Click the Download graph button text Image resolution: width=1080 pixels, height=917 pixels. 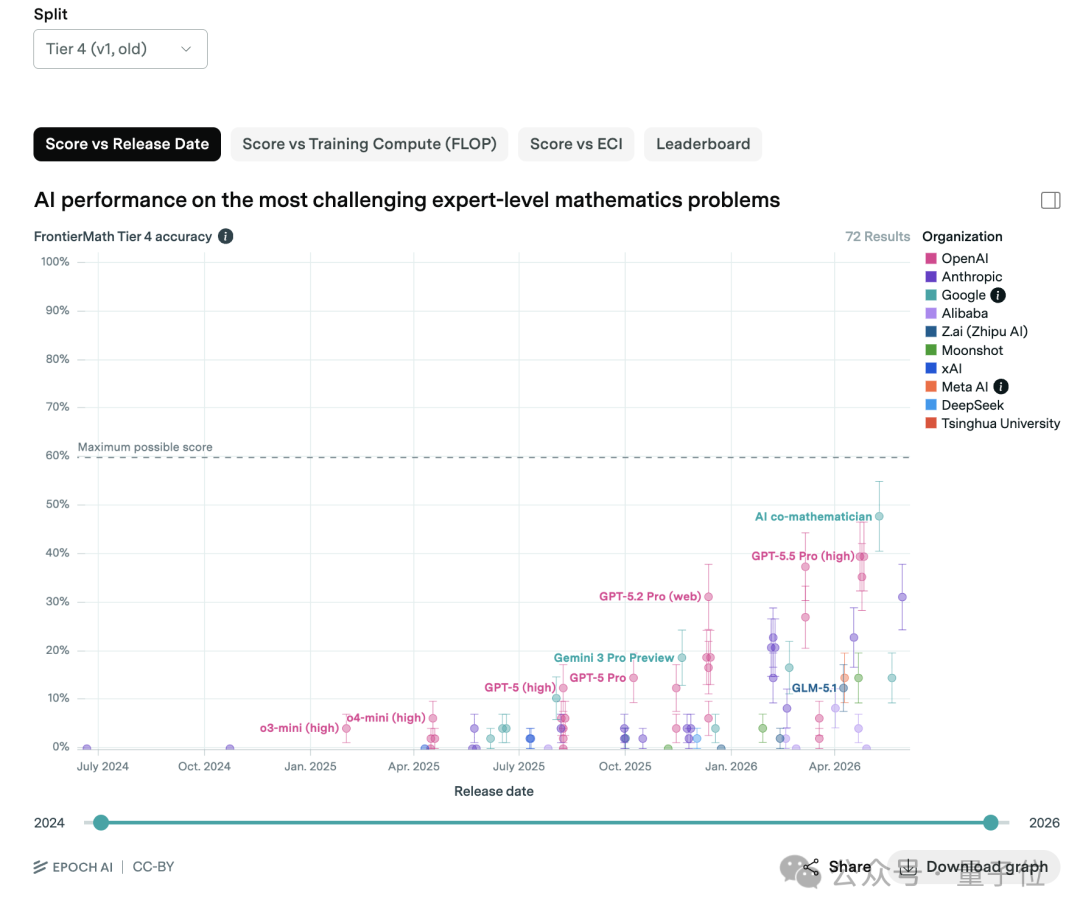[987, 867]
